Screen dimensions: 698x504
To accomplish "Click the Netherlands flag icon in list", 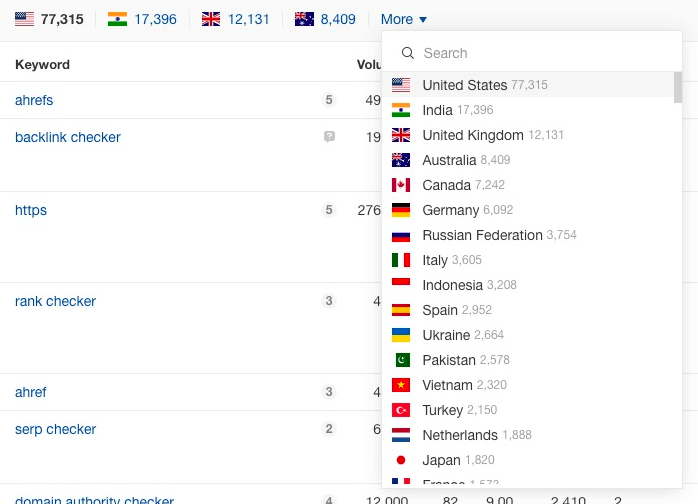I will [x=401, y=435].
